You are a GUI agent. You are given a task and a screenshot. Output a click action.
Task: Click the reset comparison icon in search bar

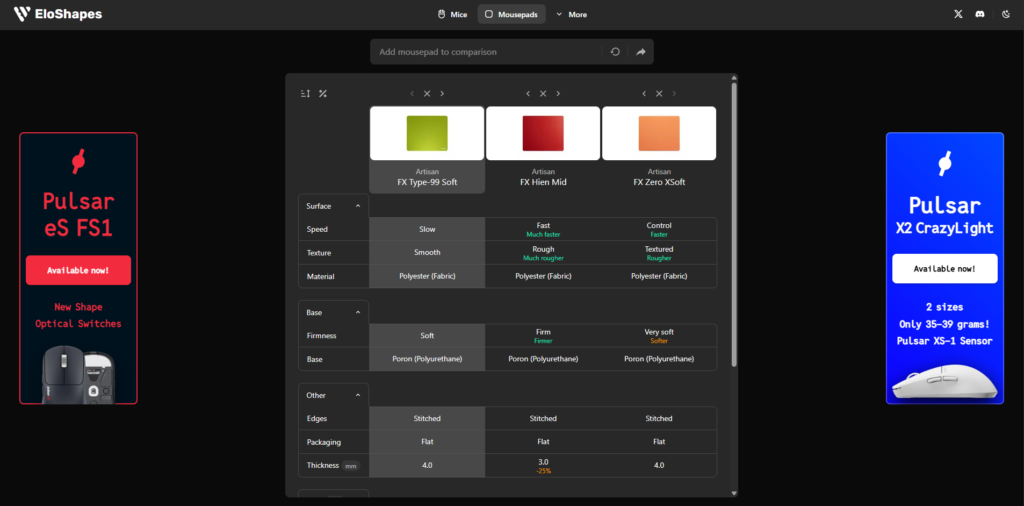pyautogui.click(x=615, y=52)
